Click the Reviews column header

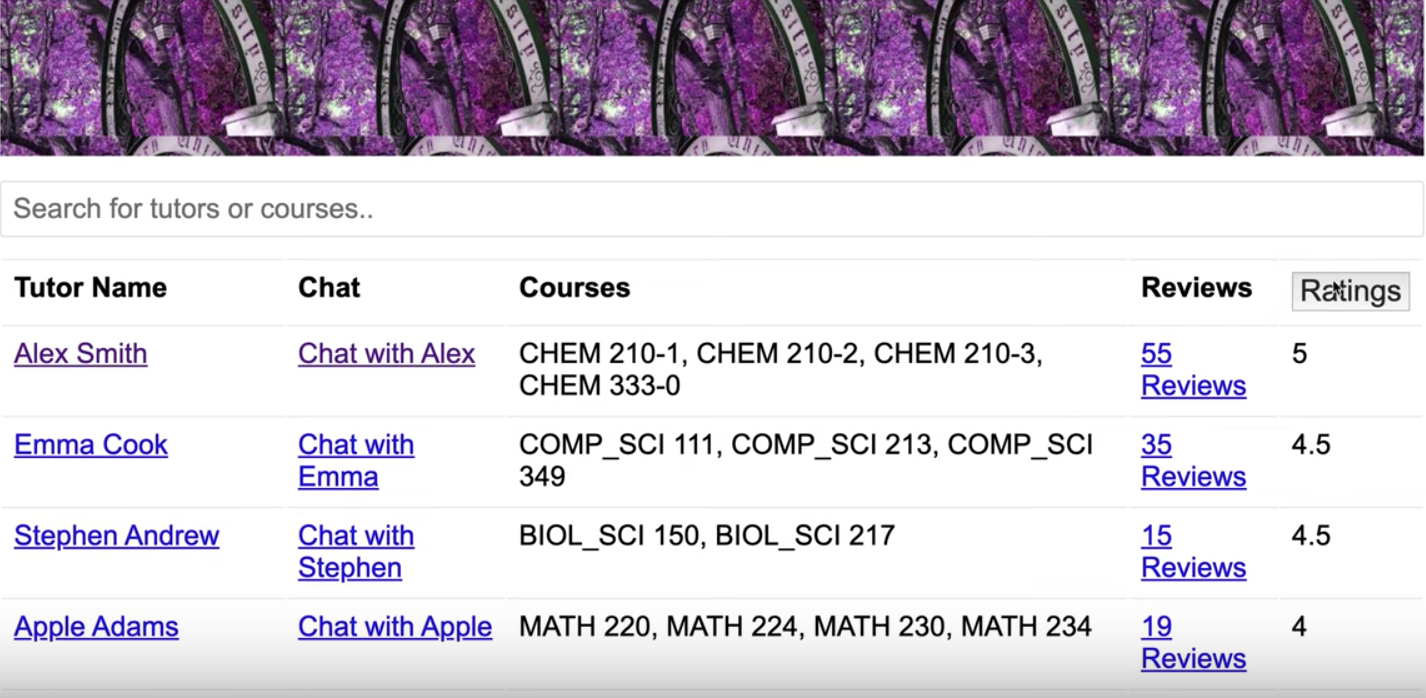[1196, 288]
